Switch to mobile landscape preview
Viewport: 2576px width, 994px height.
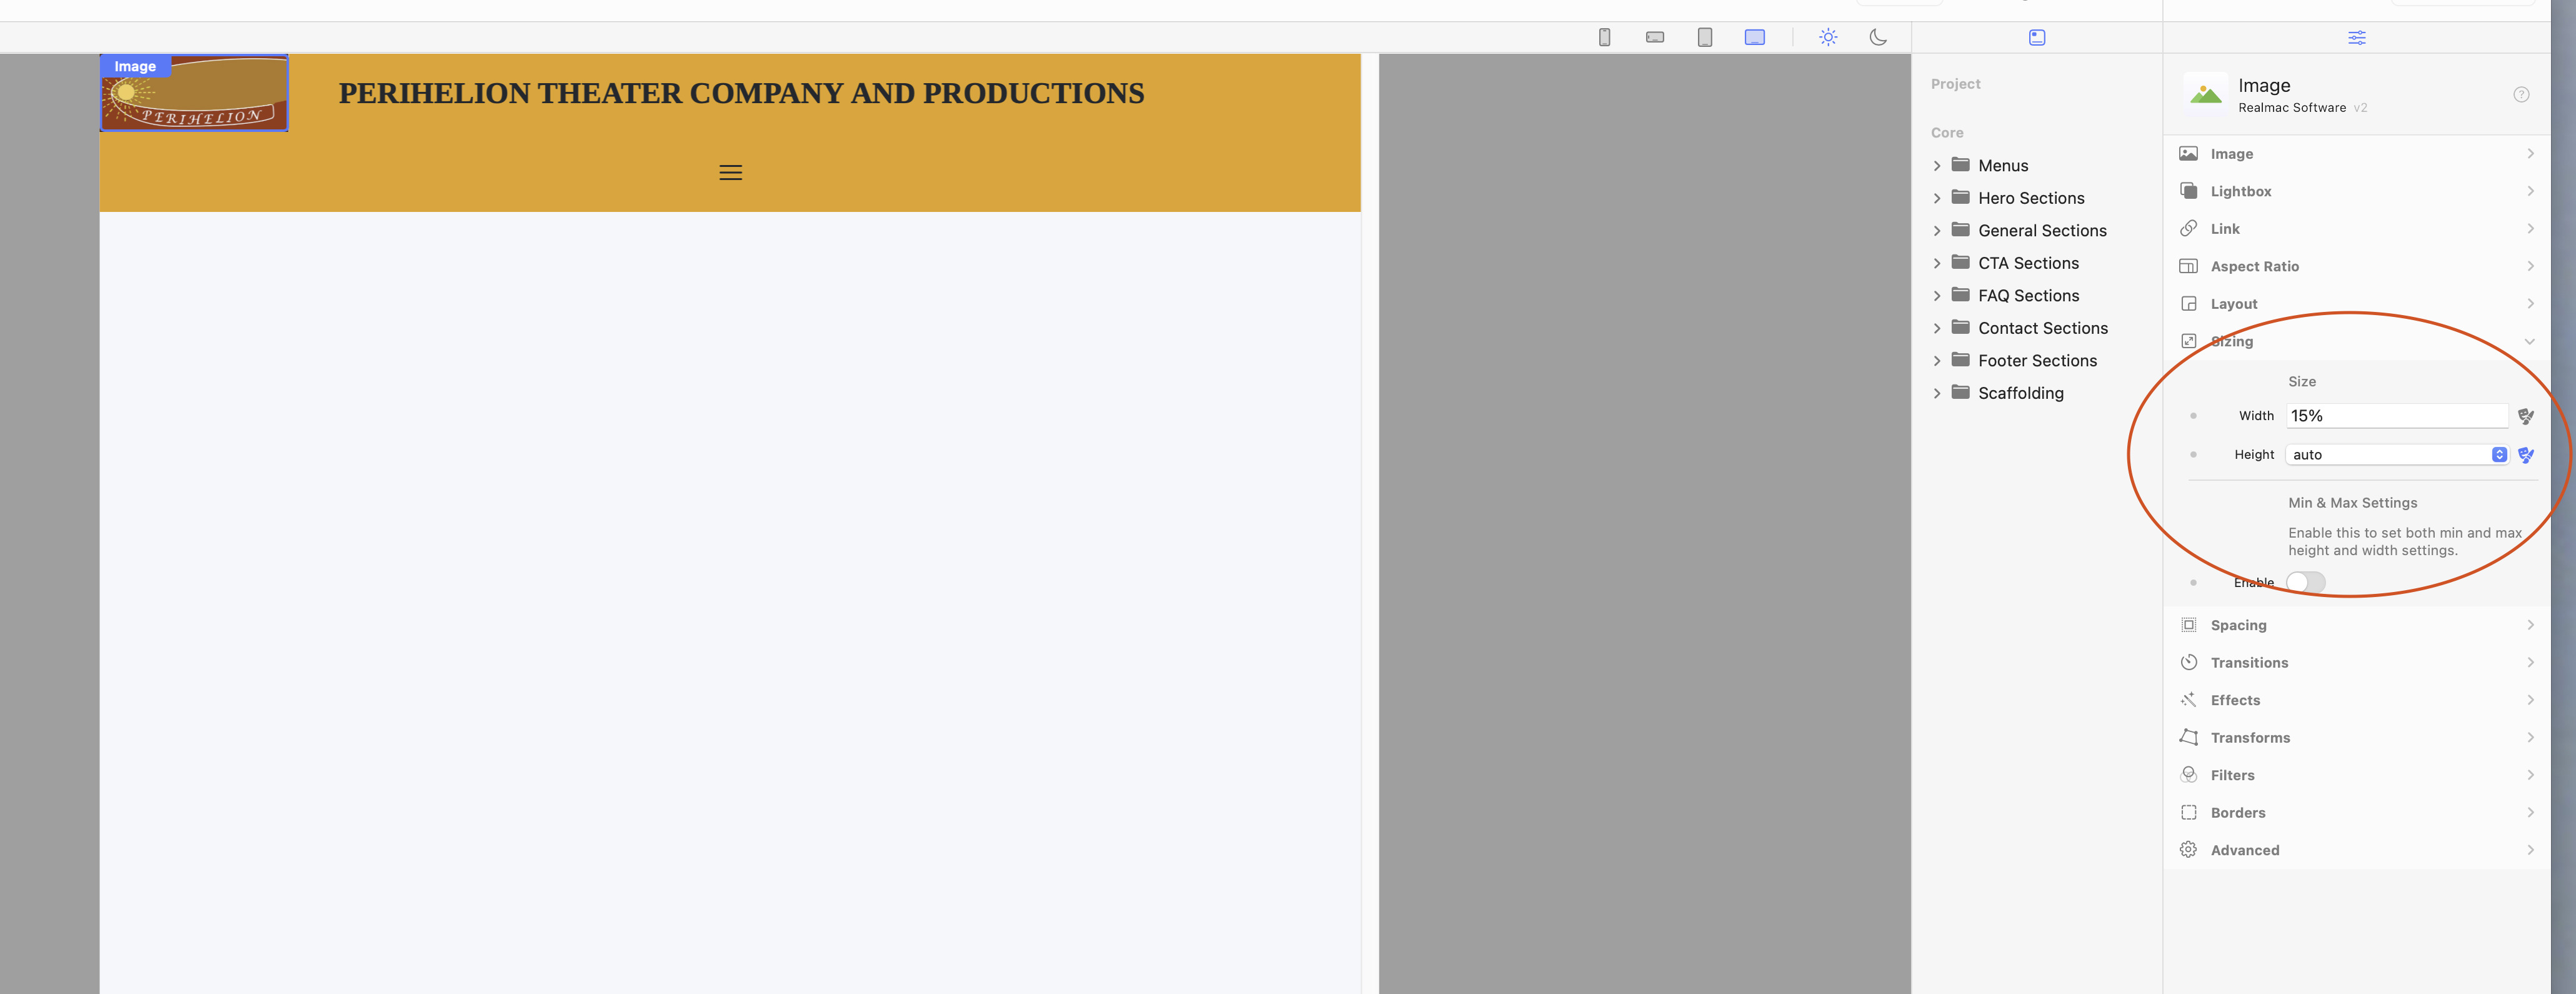point(1655,37)
